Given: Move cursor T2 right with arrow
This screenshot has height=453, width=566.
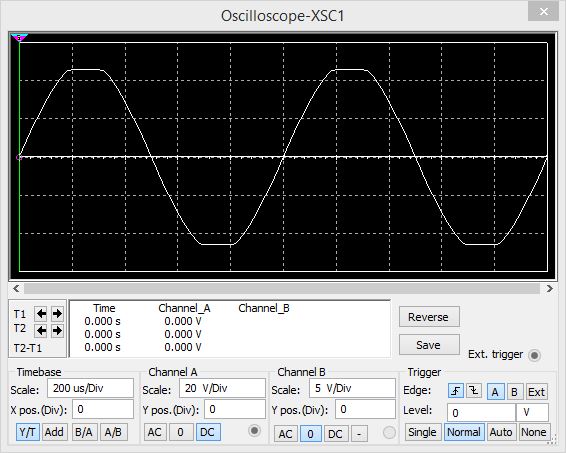Looking at the screenshot, I should (x=57, y=330).
